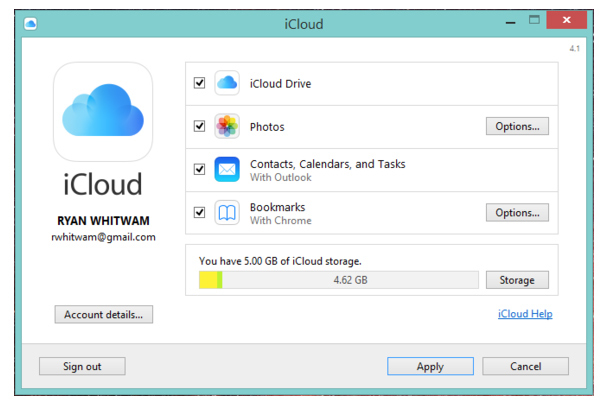Click the iCloud title bar app icon
The width and height of the screenshot is (610, 410).
pyautogui.click(x=30, y=21)
